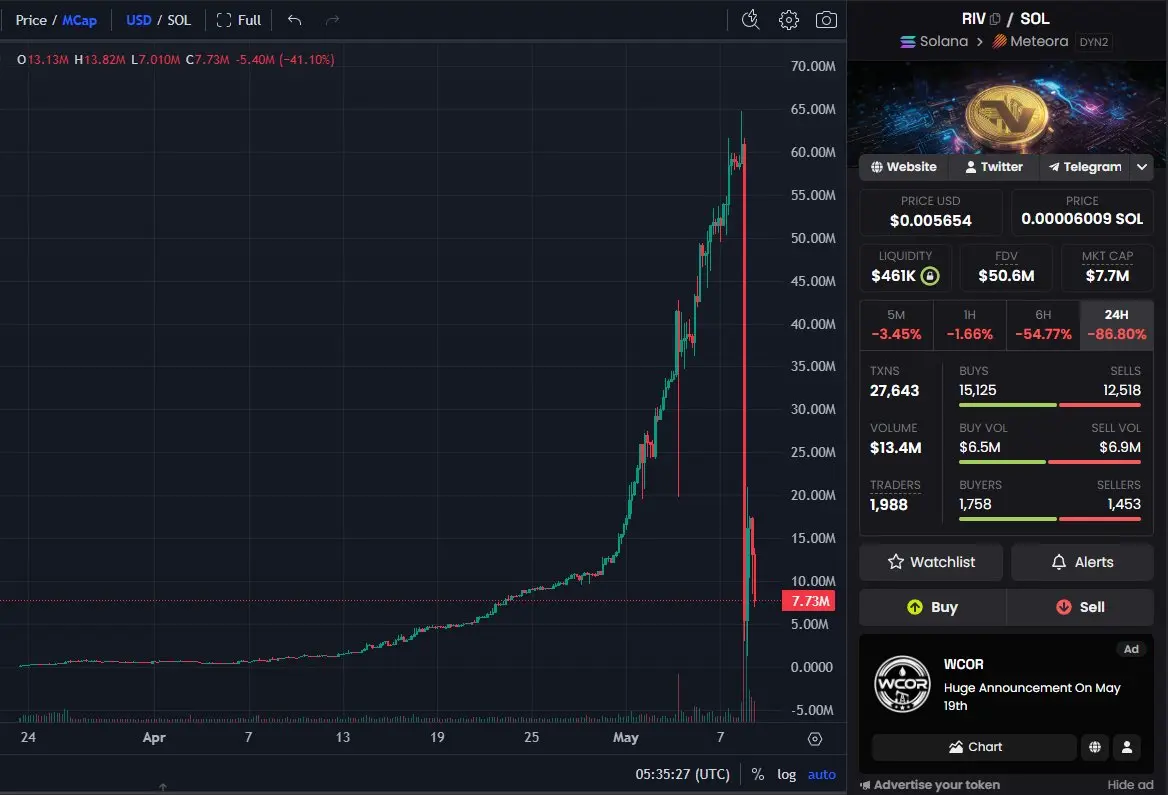Click the 0.00006009 SOL price value
The image size is (1168, 795).
1082,219
